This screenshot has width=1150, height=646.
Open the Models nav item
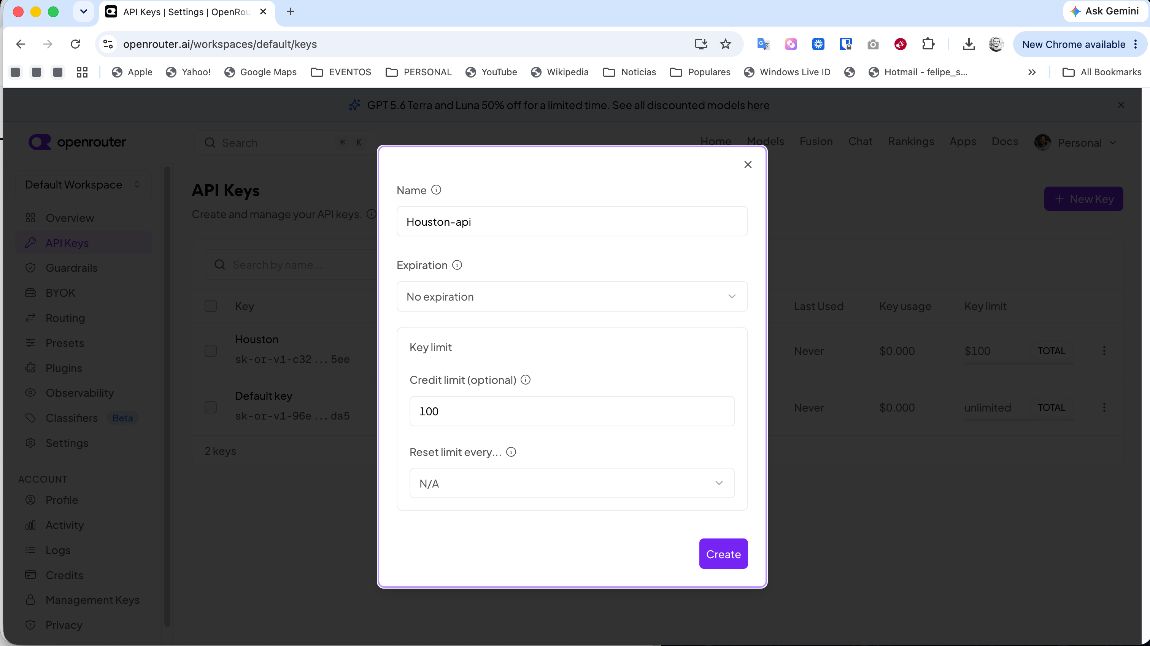click(x=766, y=141)
